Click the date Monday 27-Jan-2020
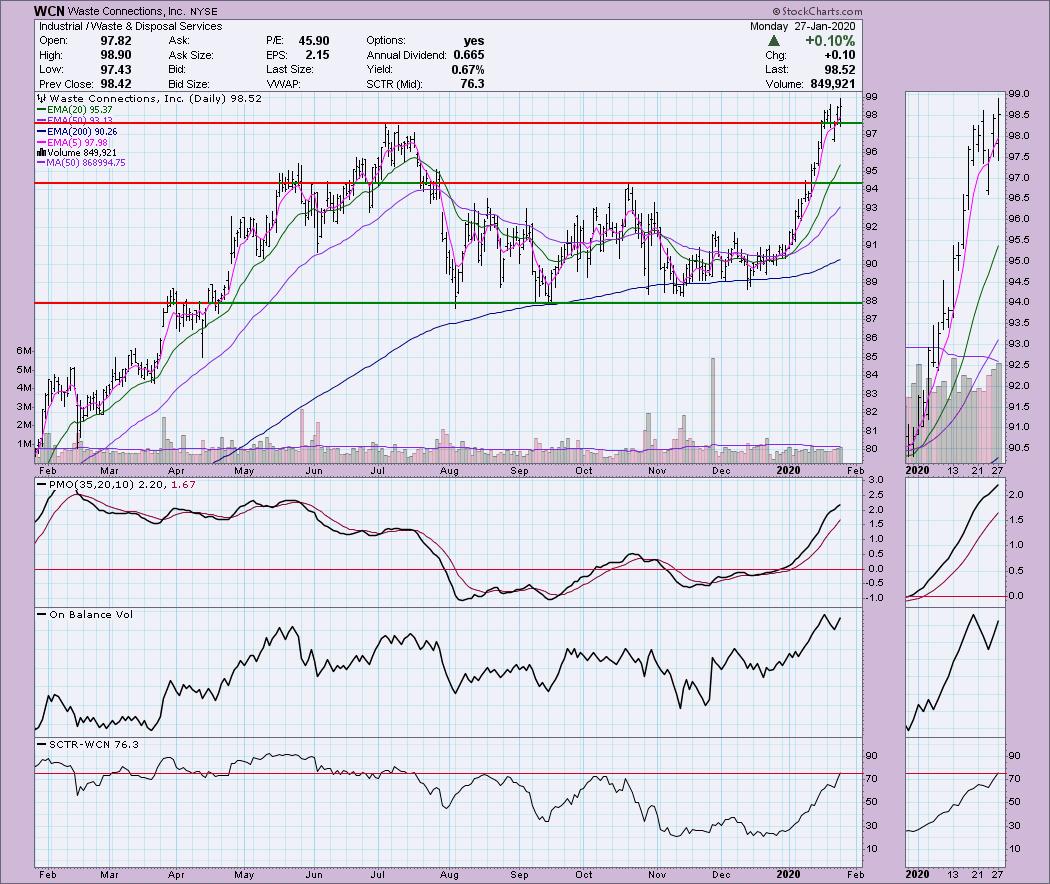Viewport: 1050px width, 884px height. pyautogui.click(x=802, y=26)
